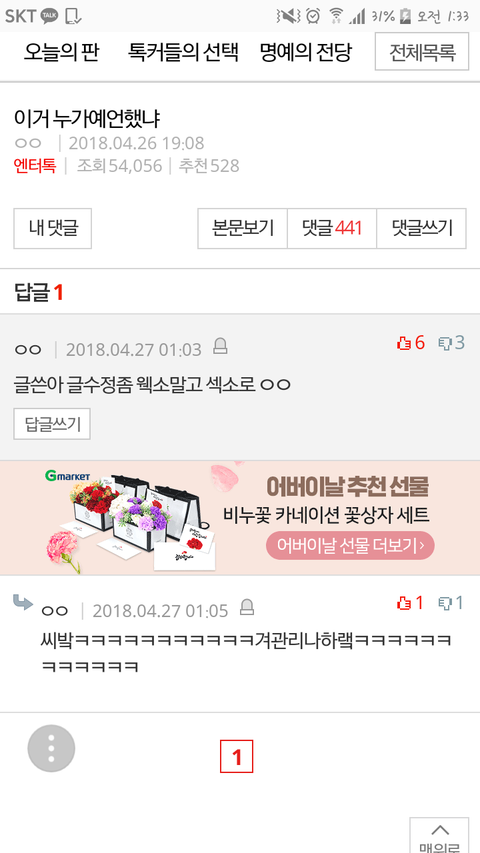
Task: Tap 댓글쓰기 to write a comment
Action: pos(422,228)
